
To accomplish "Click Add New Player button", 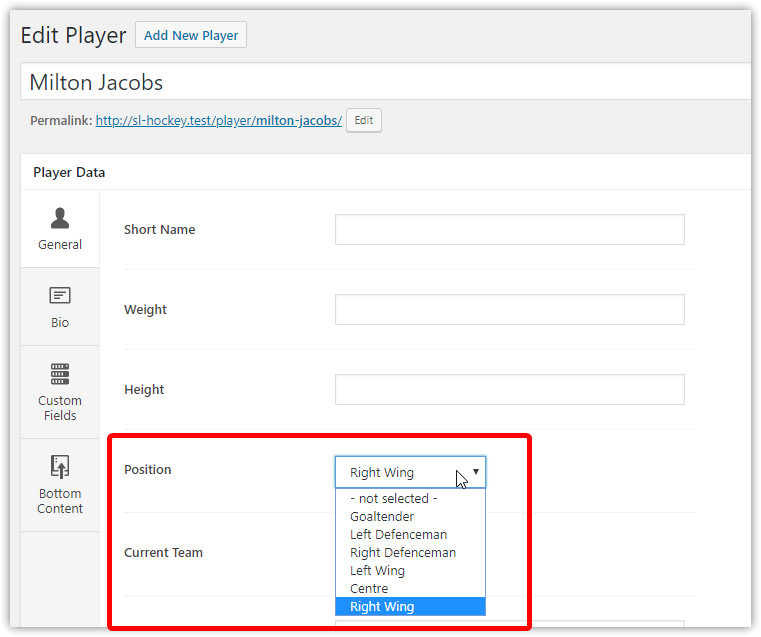I will click(191, 35).
